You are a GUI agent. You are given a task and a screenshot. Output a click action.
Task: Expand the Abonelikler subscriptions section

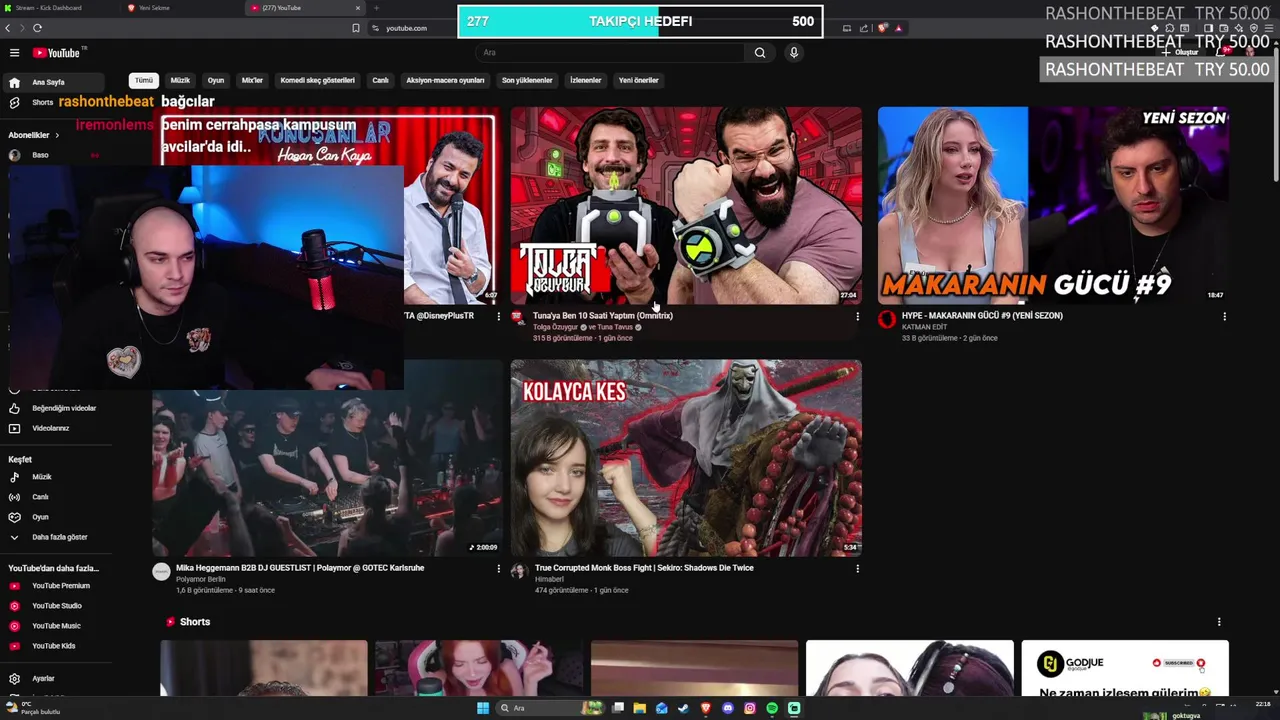tap(34, 135)
